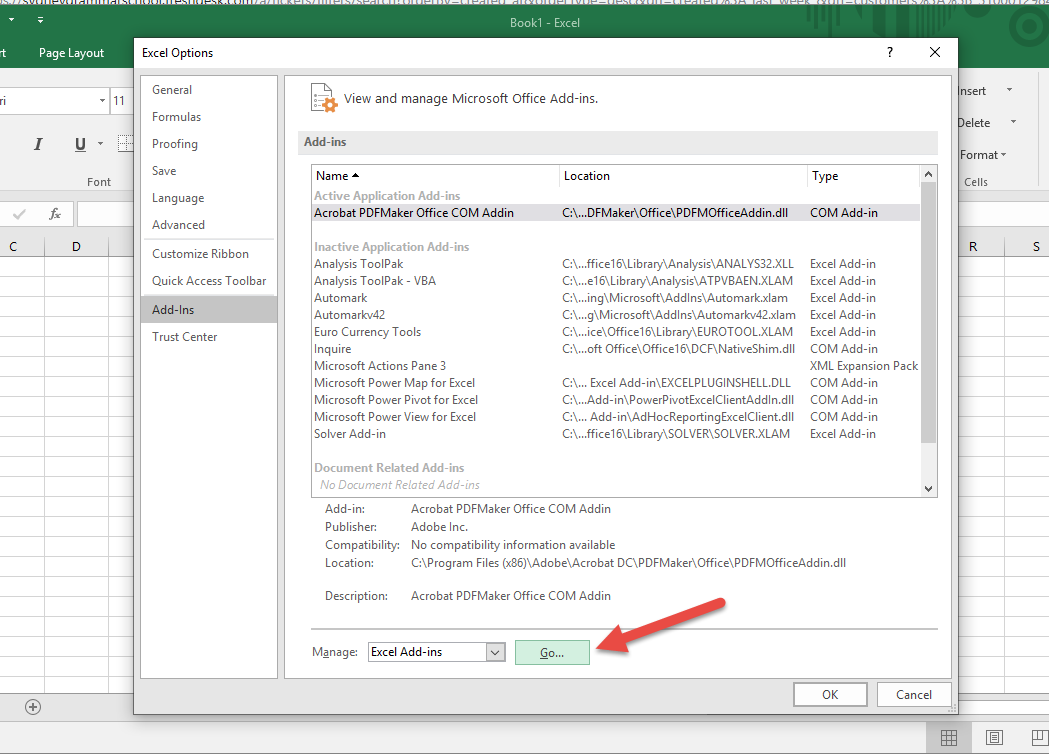Open the Advanced options category
1049x754 pixels.
pos(178,225)
